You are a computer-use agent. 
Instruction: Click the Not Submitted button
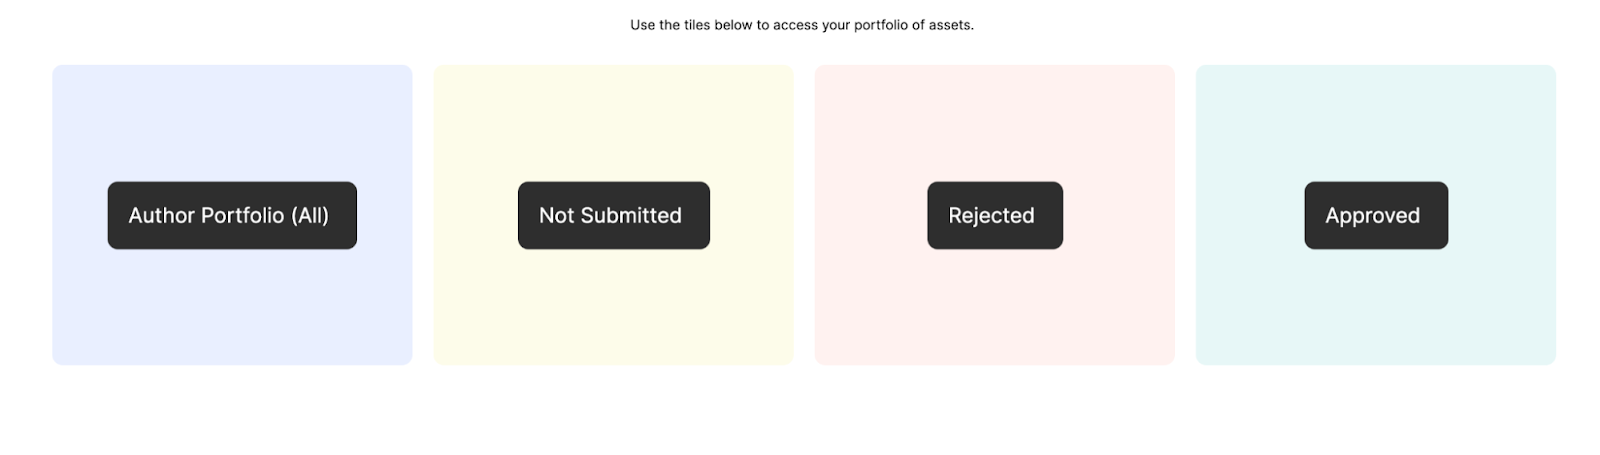point(613,215)
